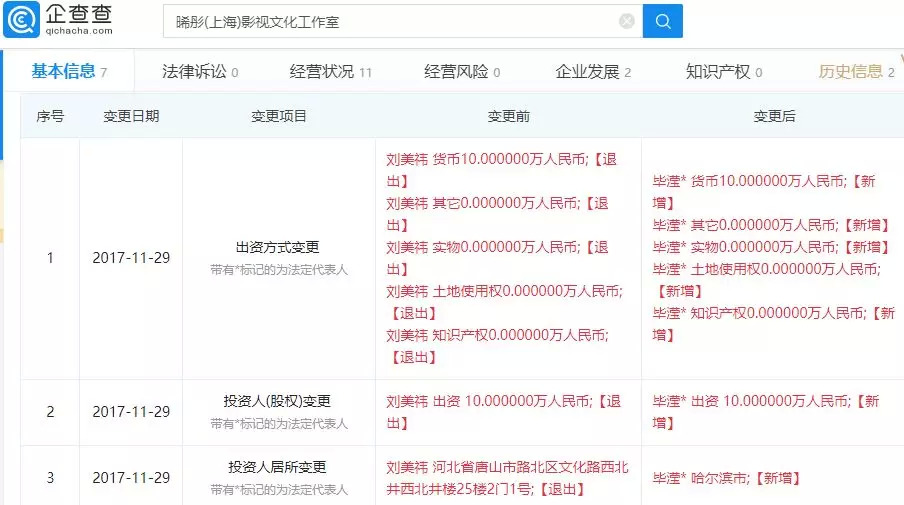Click the 变更前 column header
Image resolution: width=904 pixels, height=505 pixels.
508,117
